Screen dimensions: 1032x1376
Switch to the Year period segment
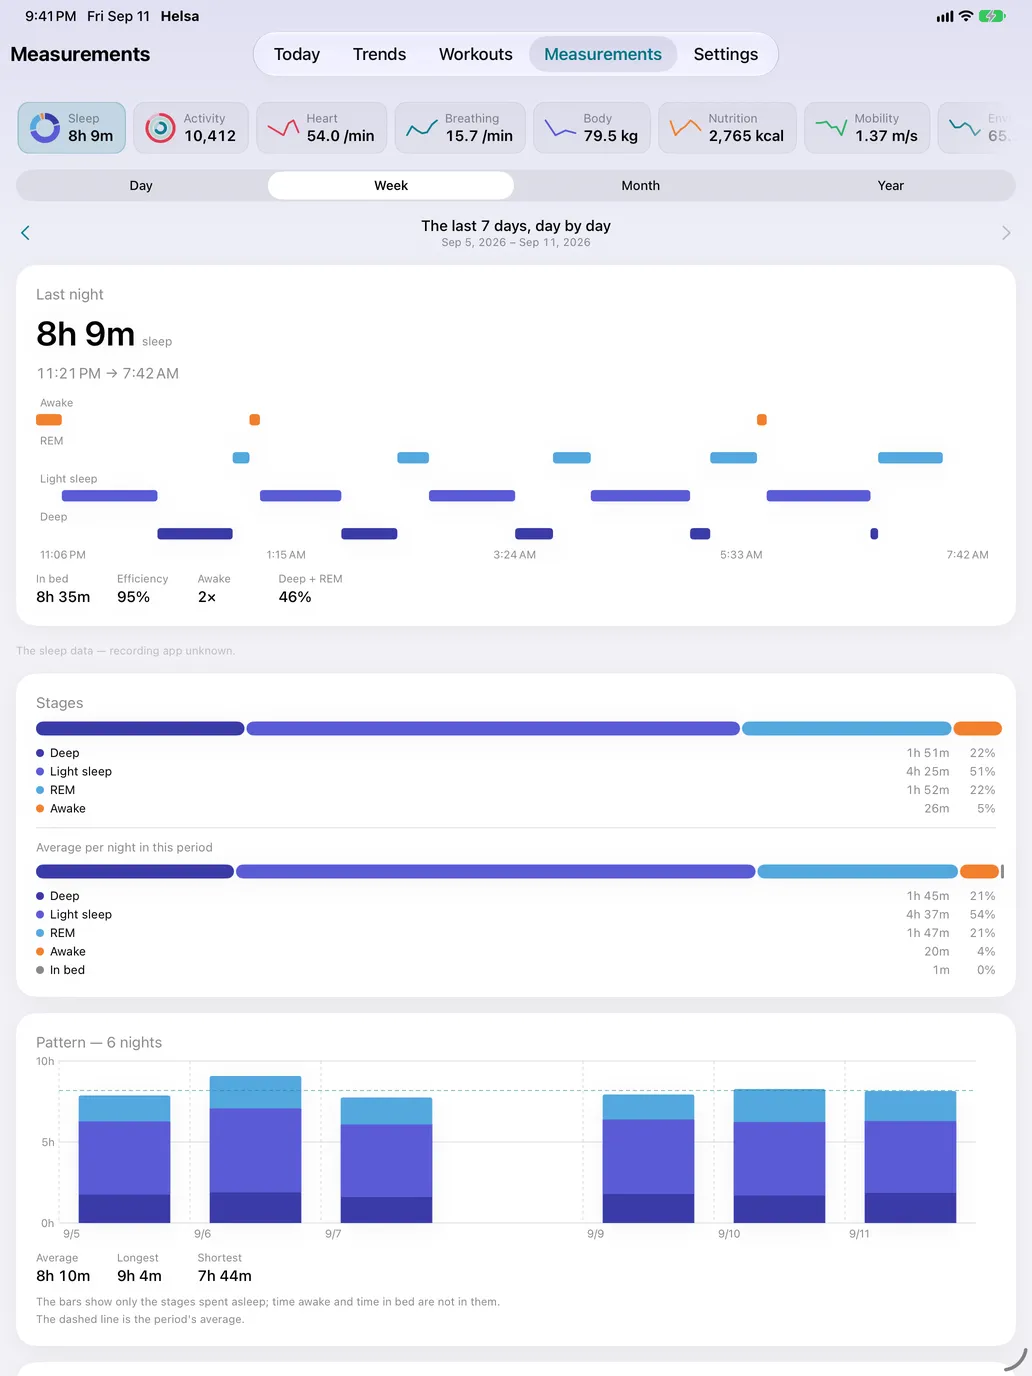pos(891,185)
